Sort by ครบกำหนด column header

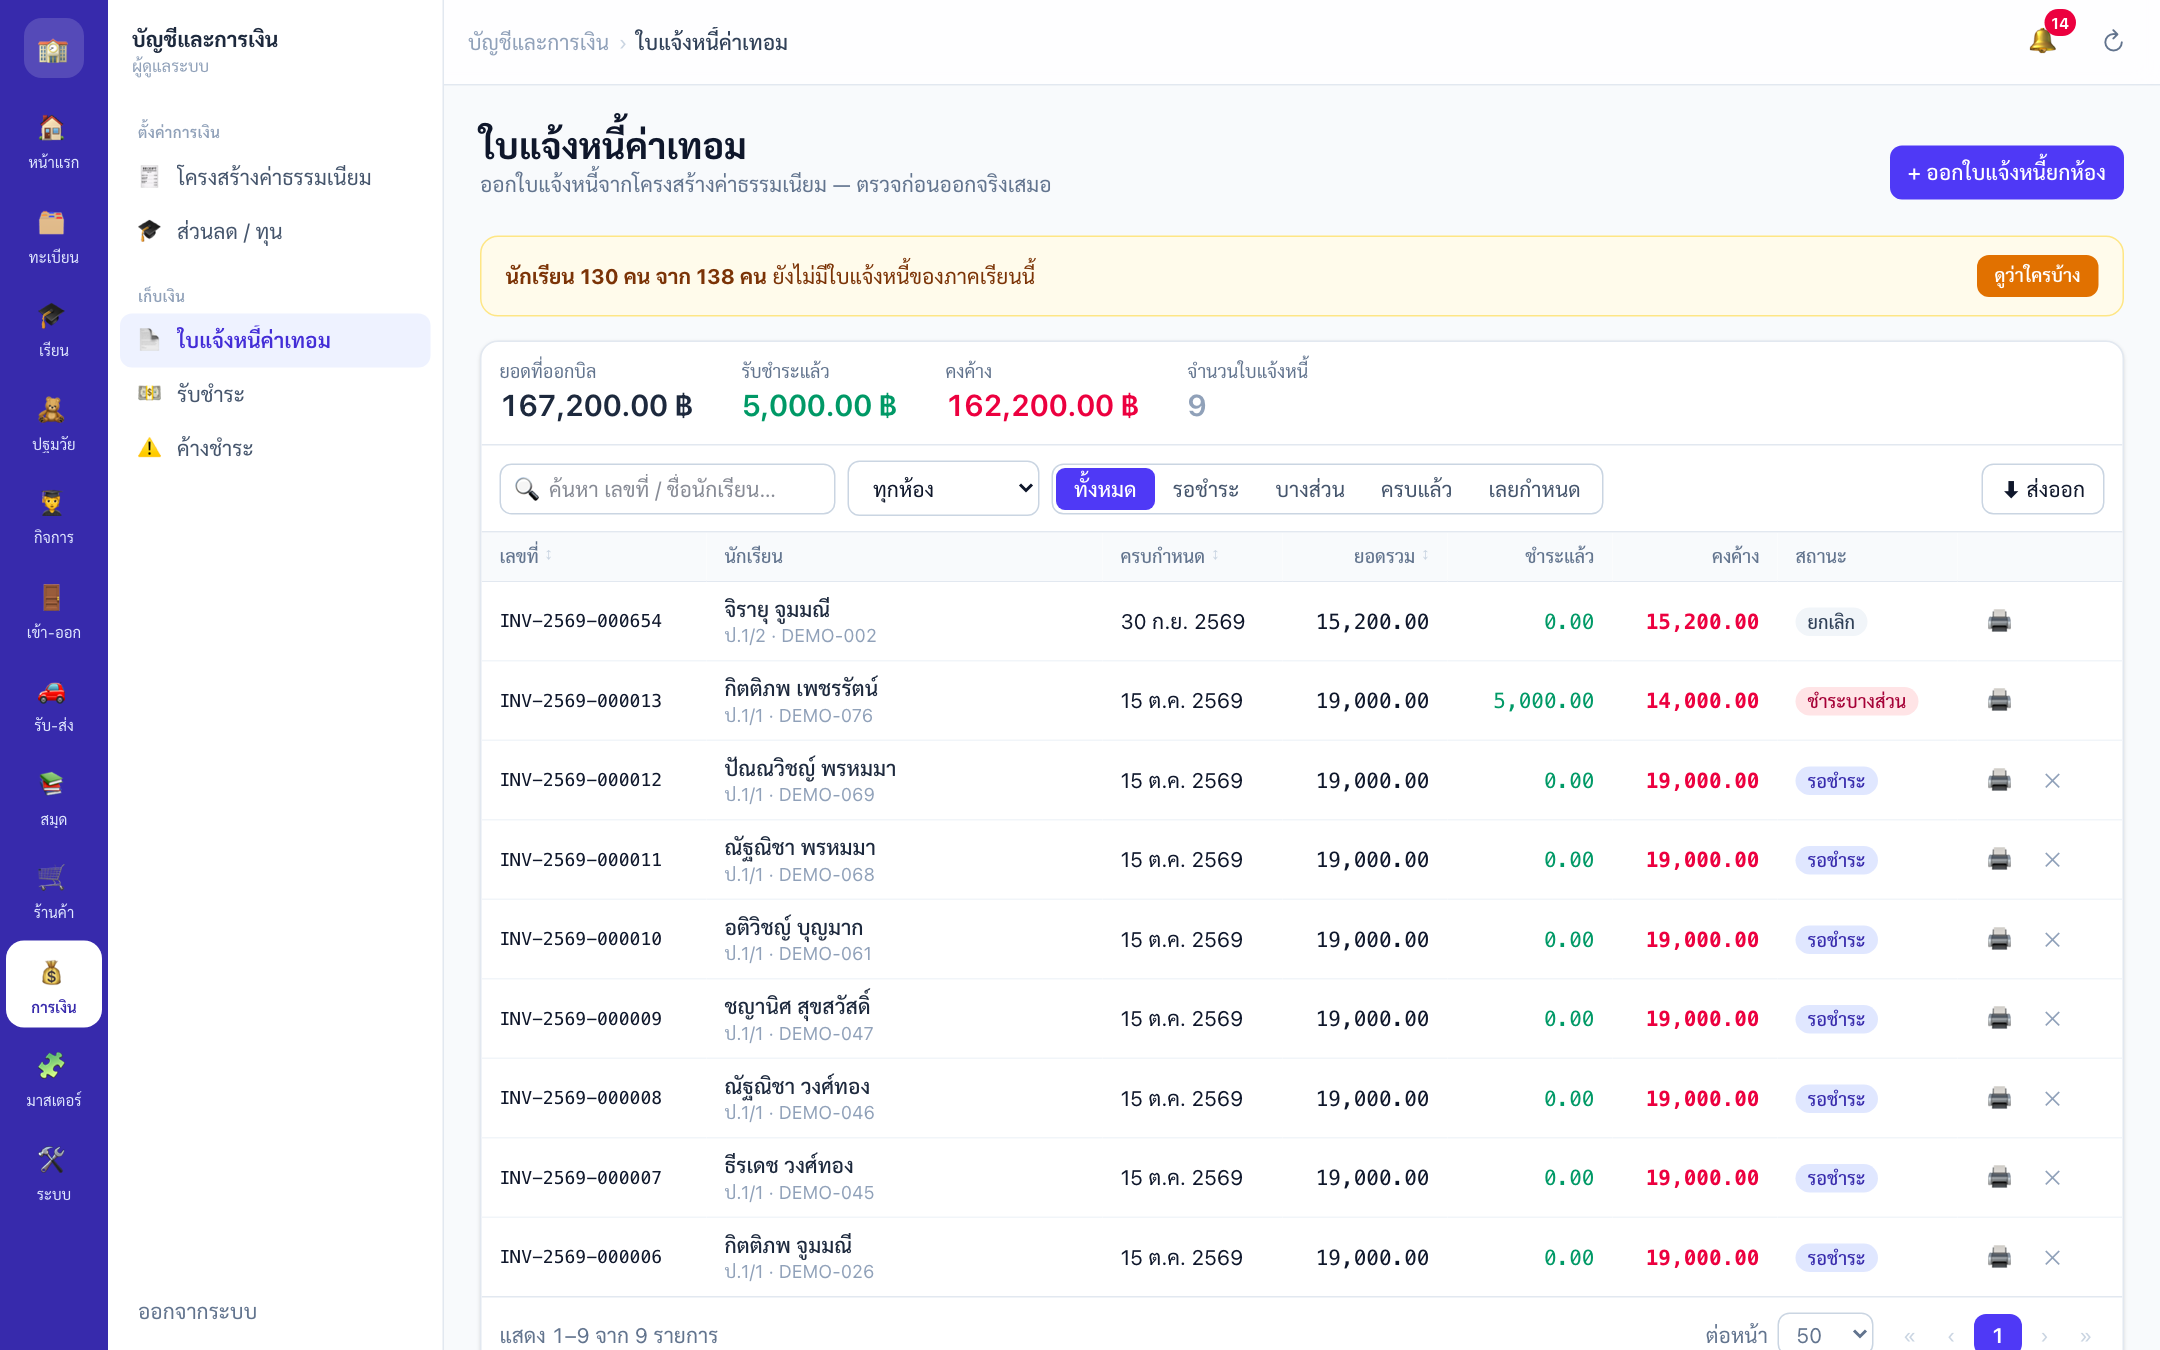(x=1168, y=556)
